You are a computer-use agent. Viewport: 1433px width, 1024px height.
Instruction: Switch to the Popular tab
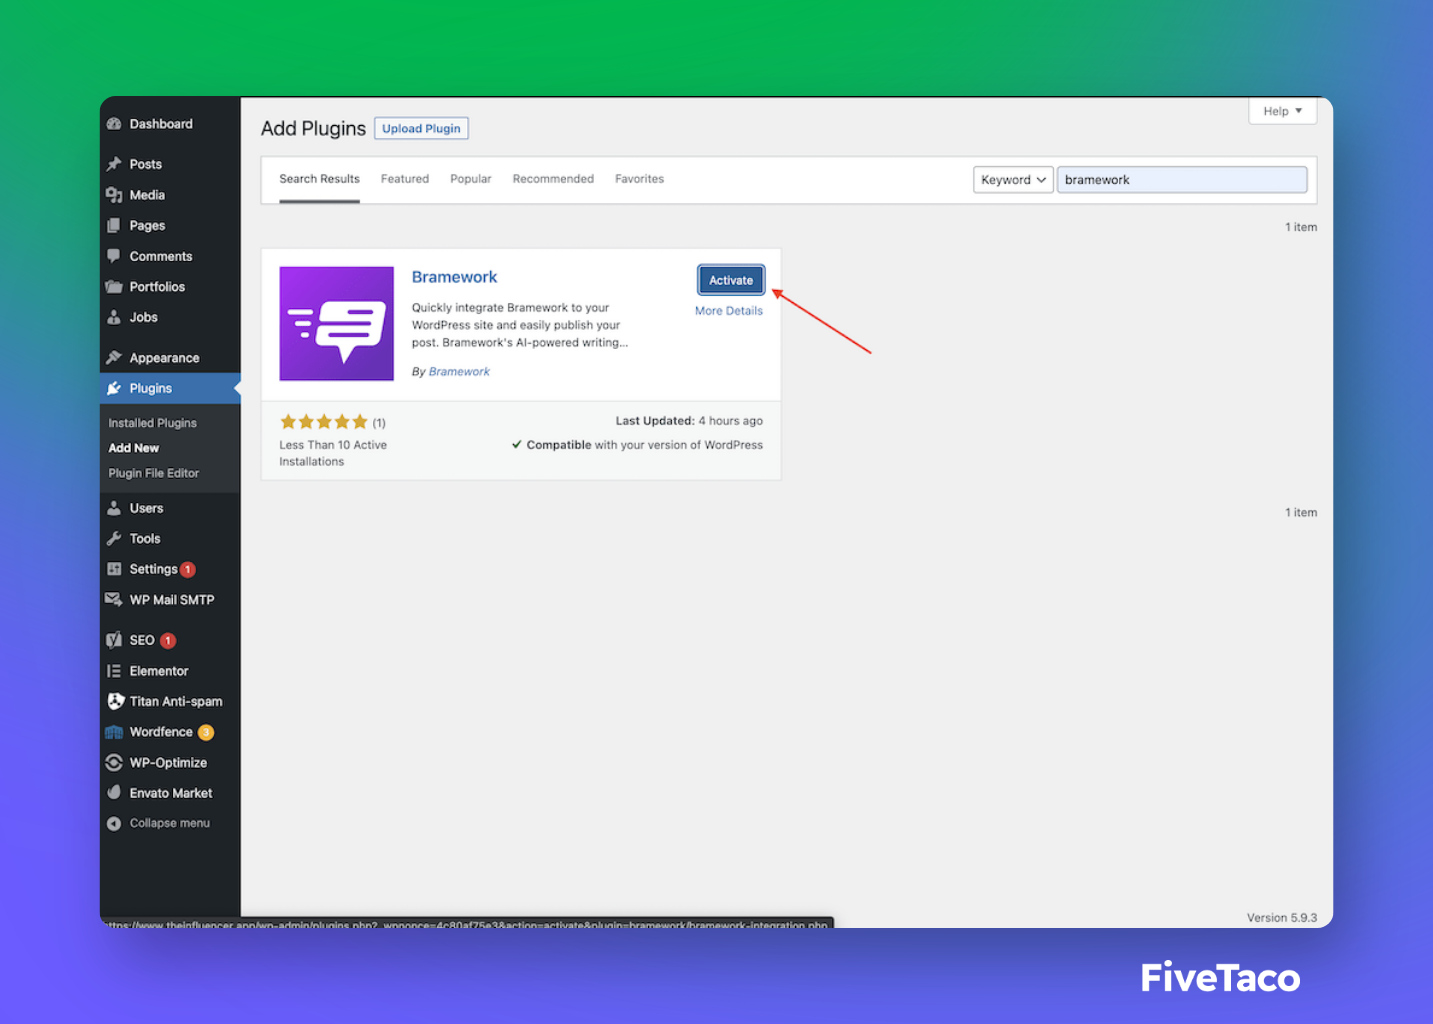[471, 179]
